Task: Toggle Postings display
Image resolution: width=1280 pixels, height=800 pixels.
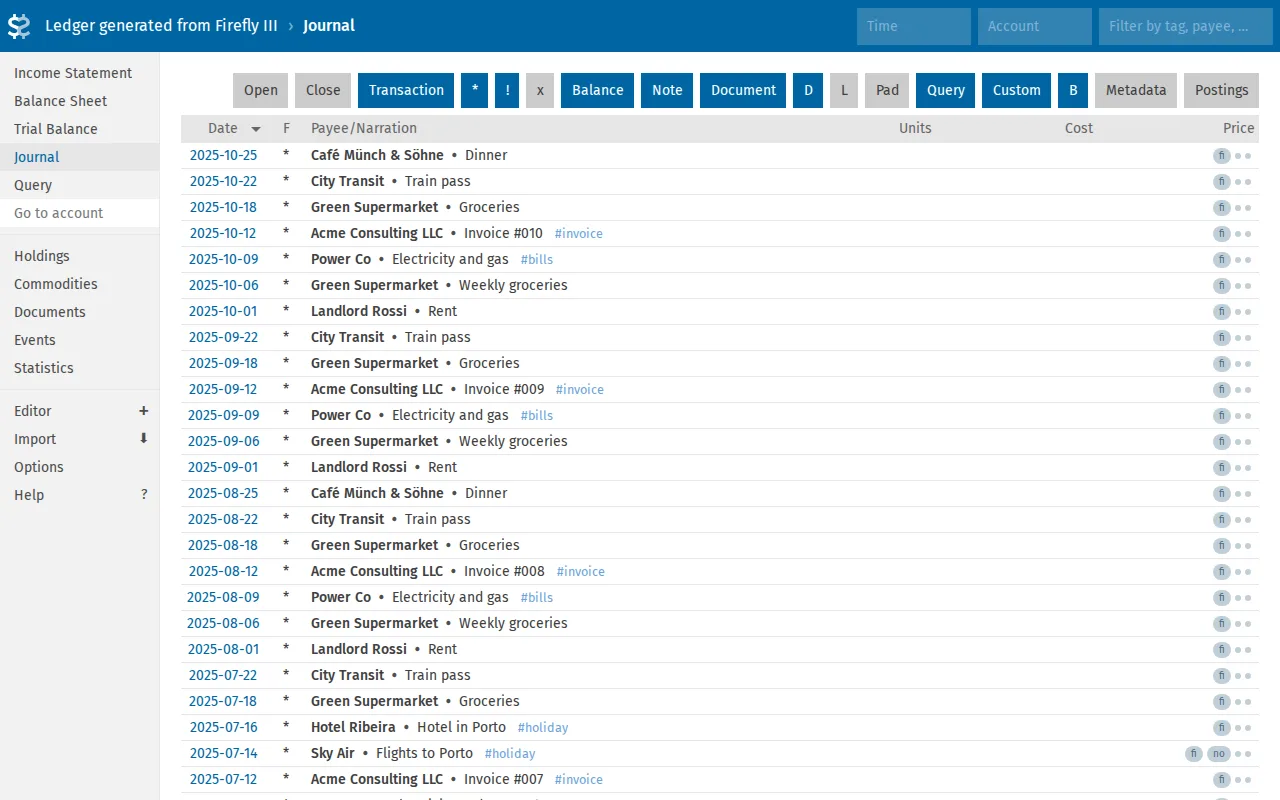Action: coord(1221,90)
